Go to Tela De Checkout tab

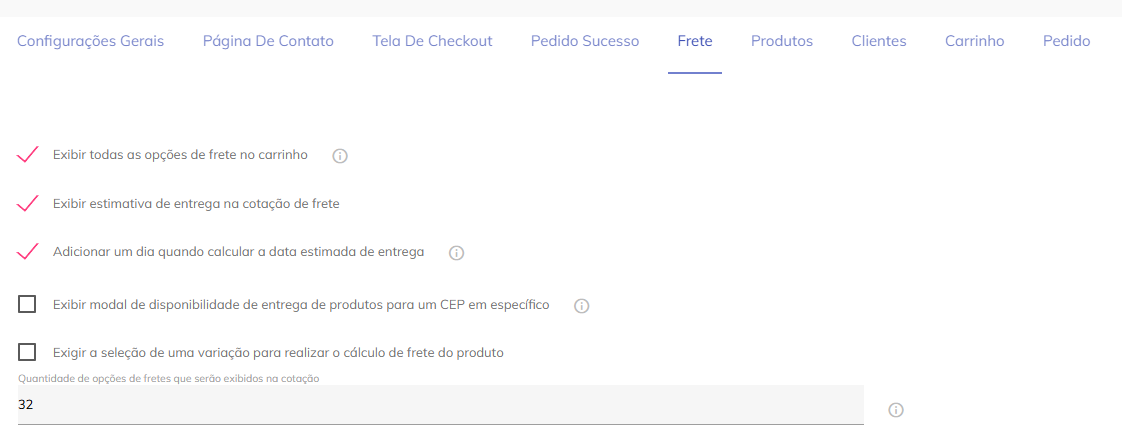(x=432, y=41)
